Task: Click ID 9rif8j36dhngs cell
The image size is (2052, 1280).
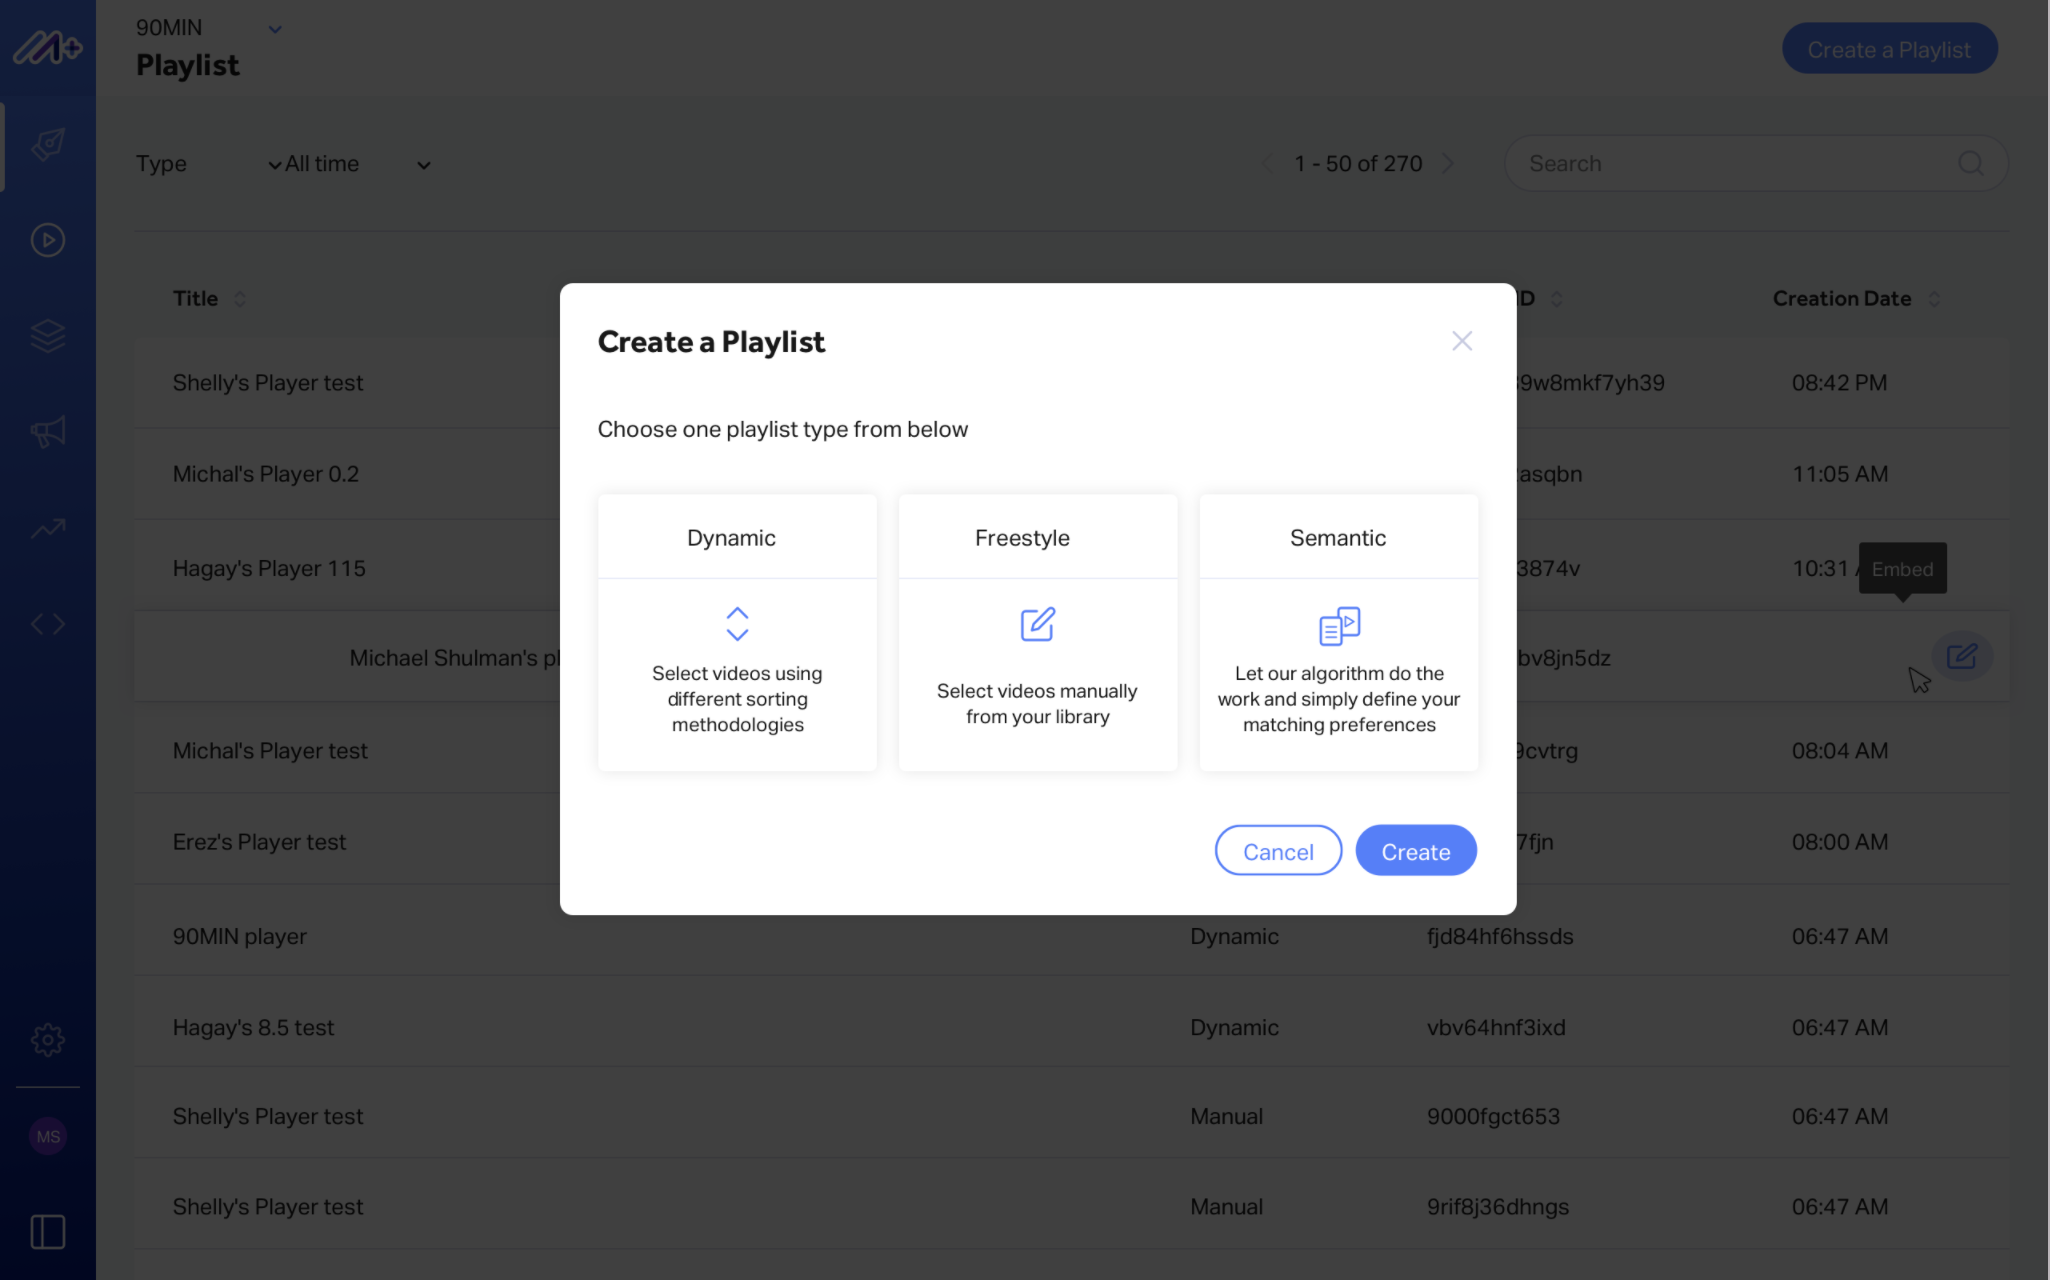Action: tap(1498, 1206)
